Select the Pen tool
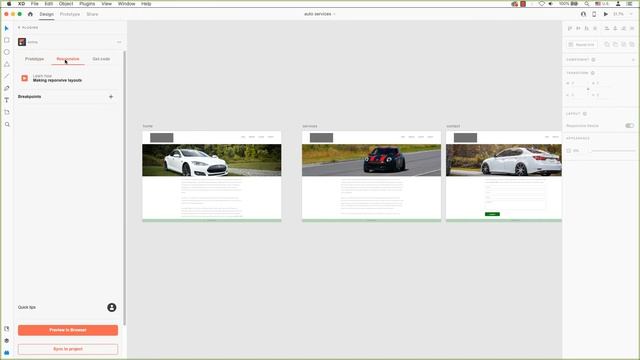Image resolution: width=640 pixels, height=360 pixels. click(7, 88)
